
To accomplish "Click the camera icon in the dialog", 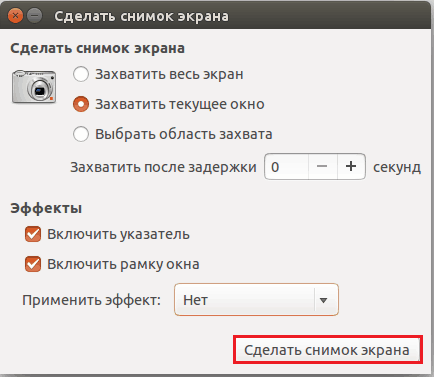I will pyautogui.click(x=34, y=87).
